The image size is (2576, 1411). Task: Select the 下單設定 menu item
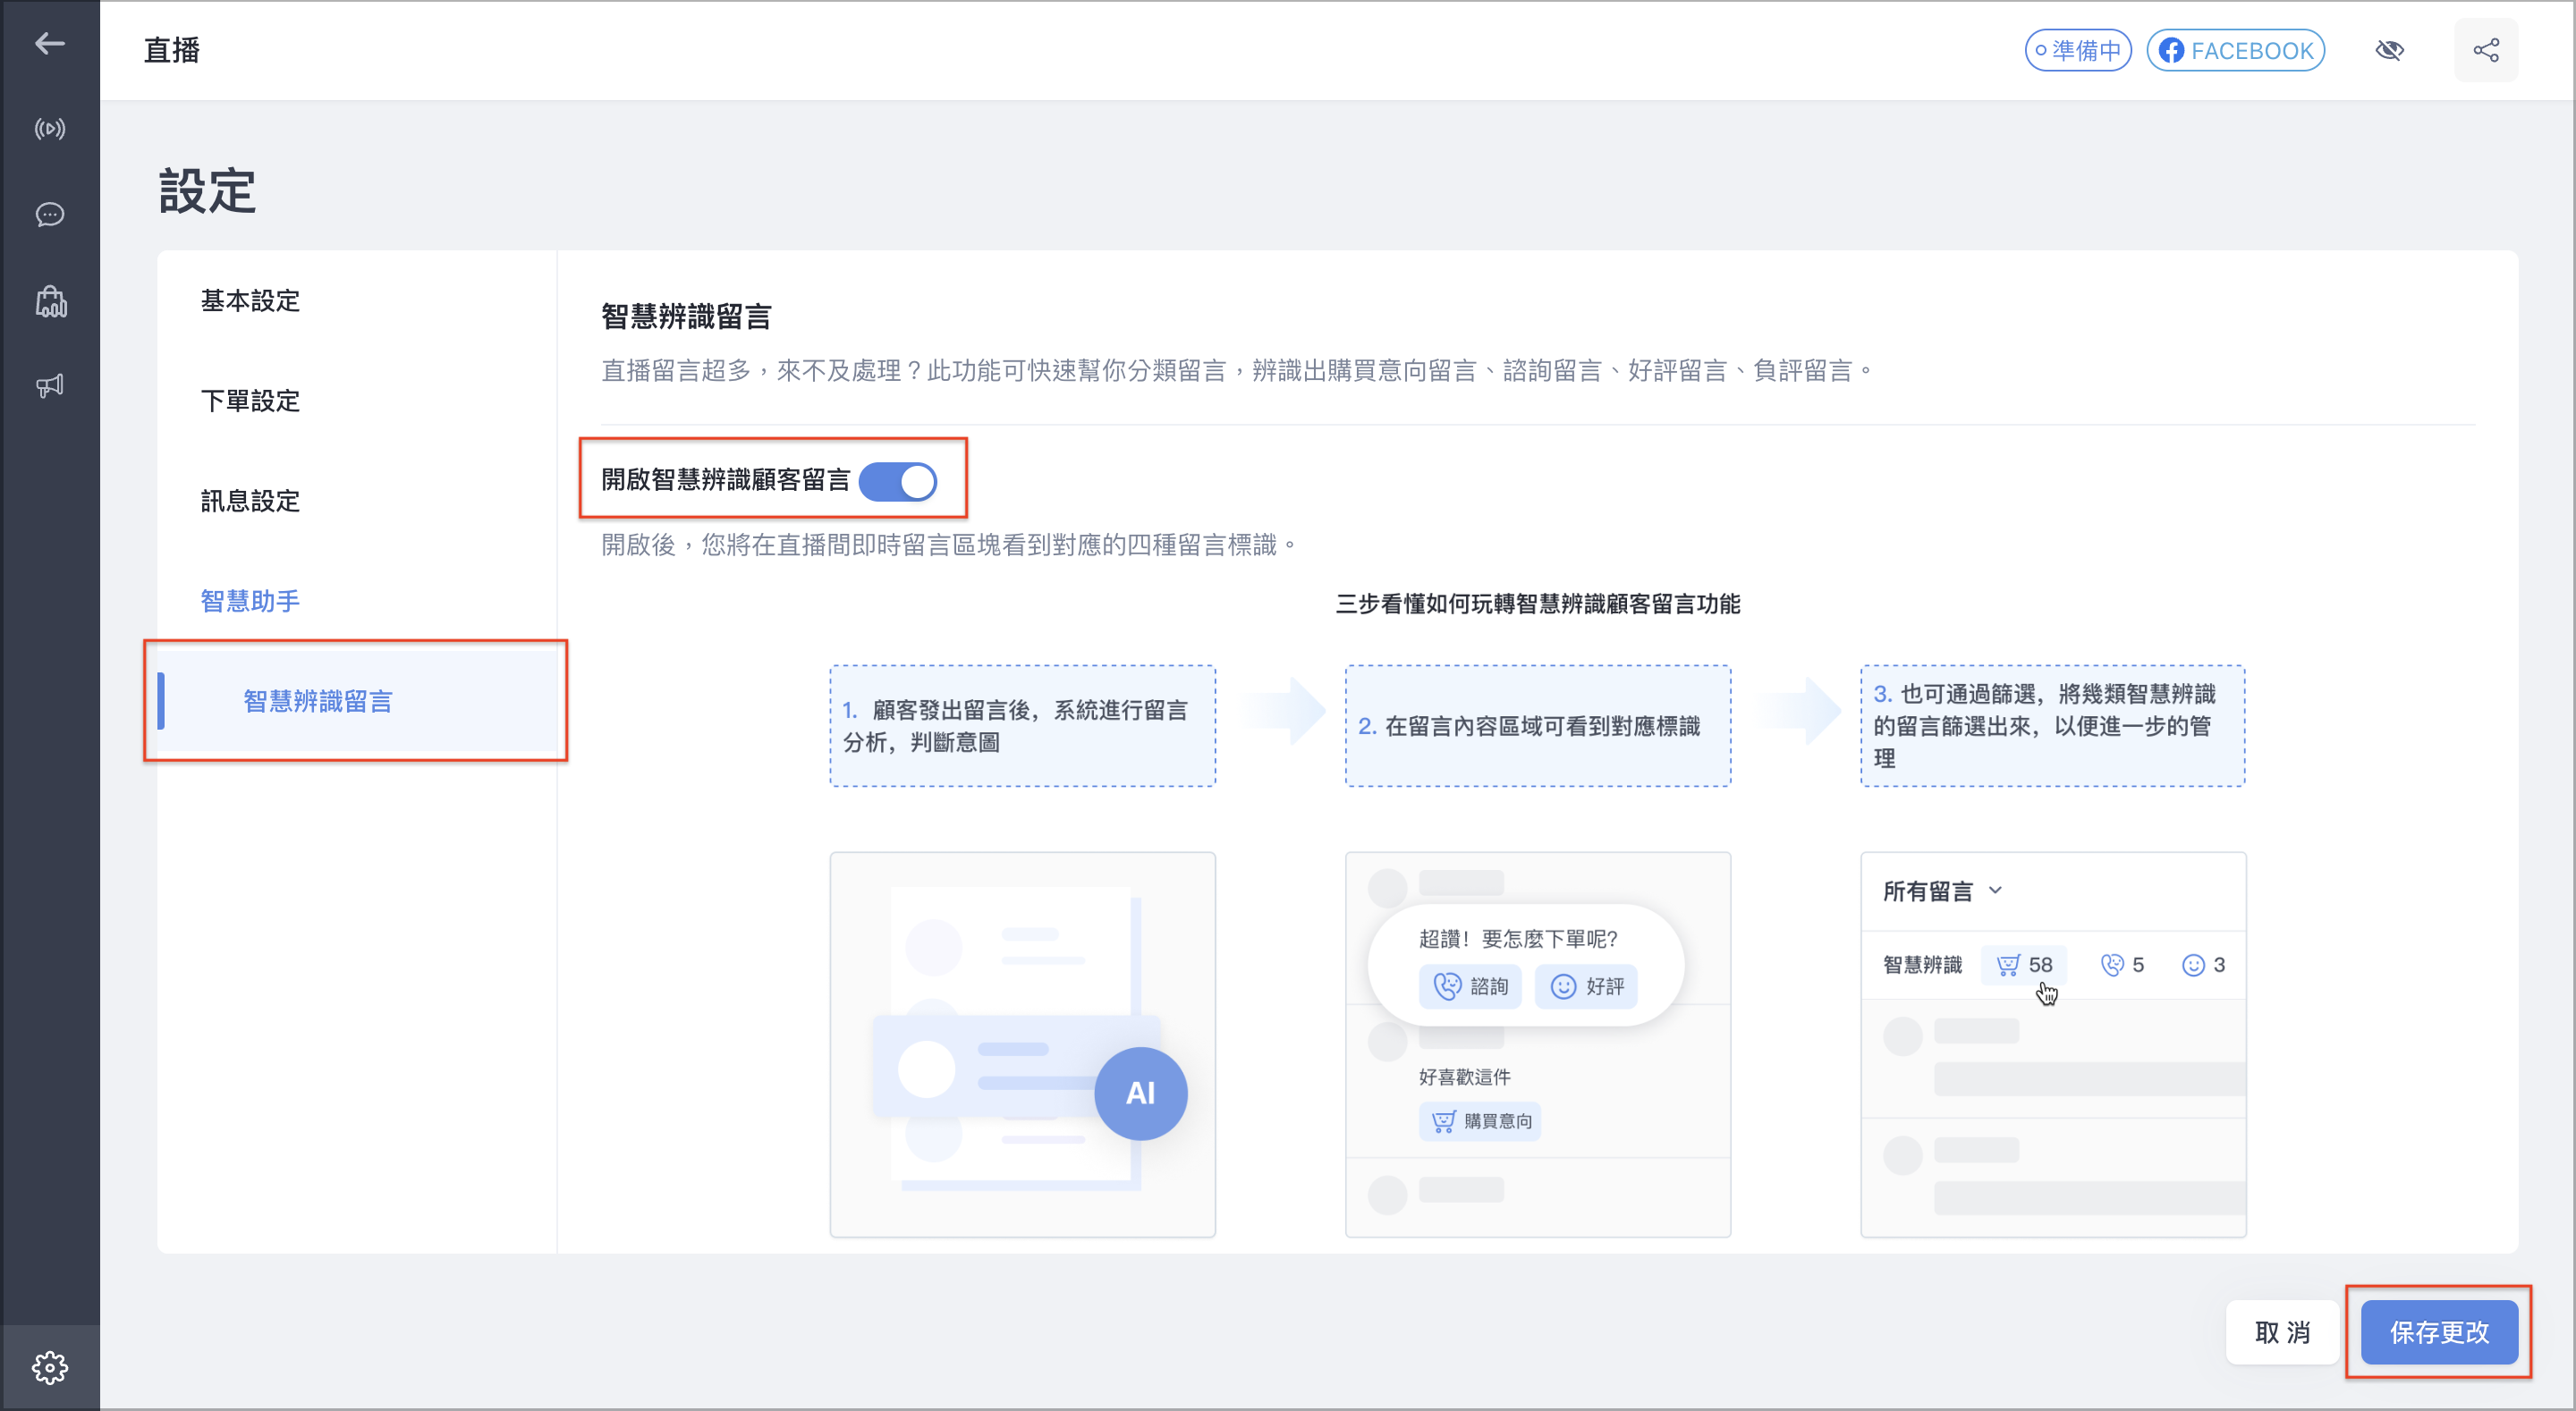click(250, 401)
